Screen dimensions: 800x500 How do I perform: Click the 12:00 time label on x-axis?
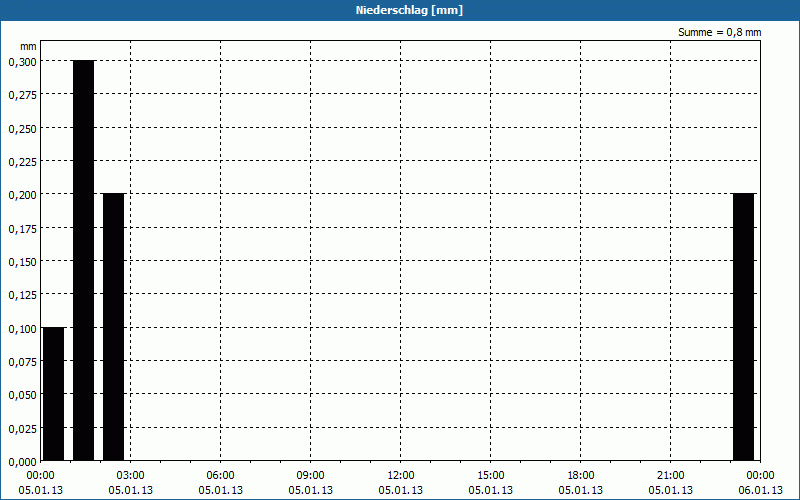click(401, 476)
